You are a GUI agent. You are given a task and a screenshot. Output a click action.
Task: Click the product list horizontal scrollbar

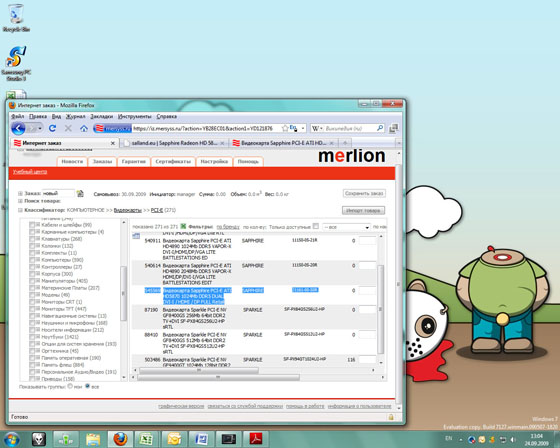[199, 370]
